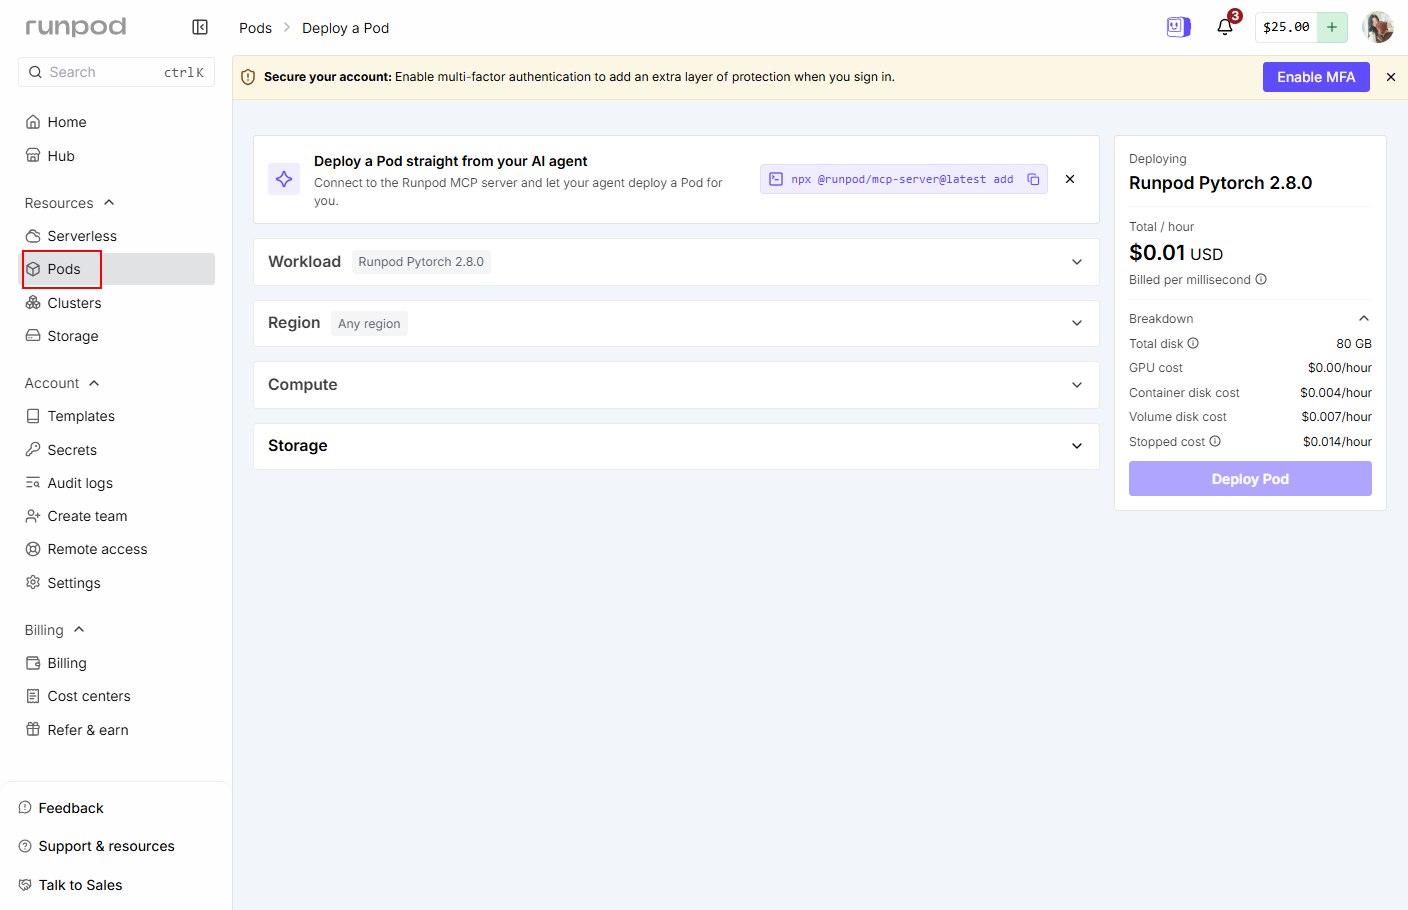Add credits with the plus button
This screenshot has height=910, width=1408.
pyautogui.click(x=1332, y=27)
